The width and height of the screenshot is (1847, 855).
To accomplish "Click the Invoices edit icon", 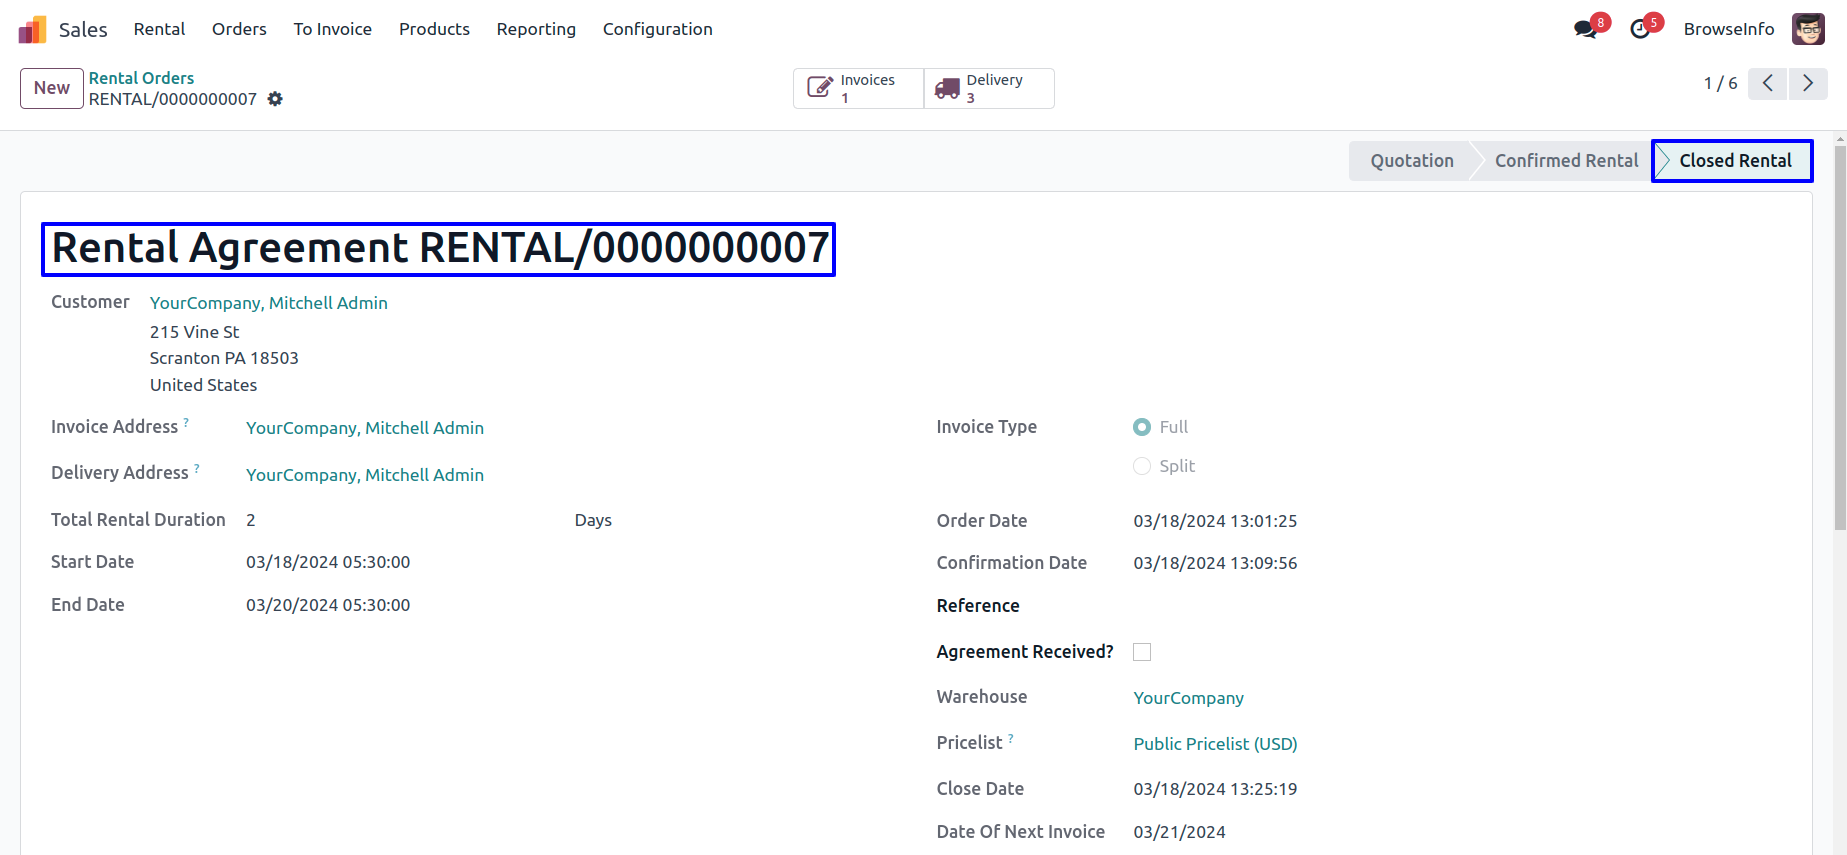I will pyautogui.click(x=820, y=88).
